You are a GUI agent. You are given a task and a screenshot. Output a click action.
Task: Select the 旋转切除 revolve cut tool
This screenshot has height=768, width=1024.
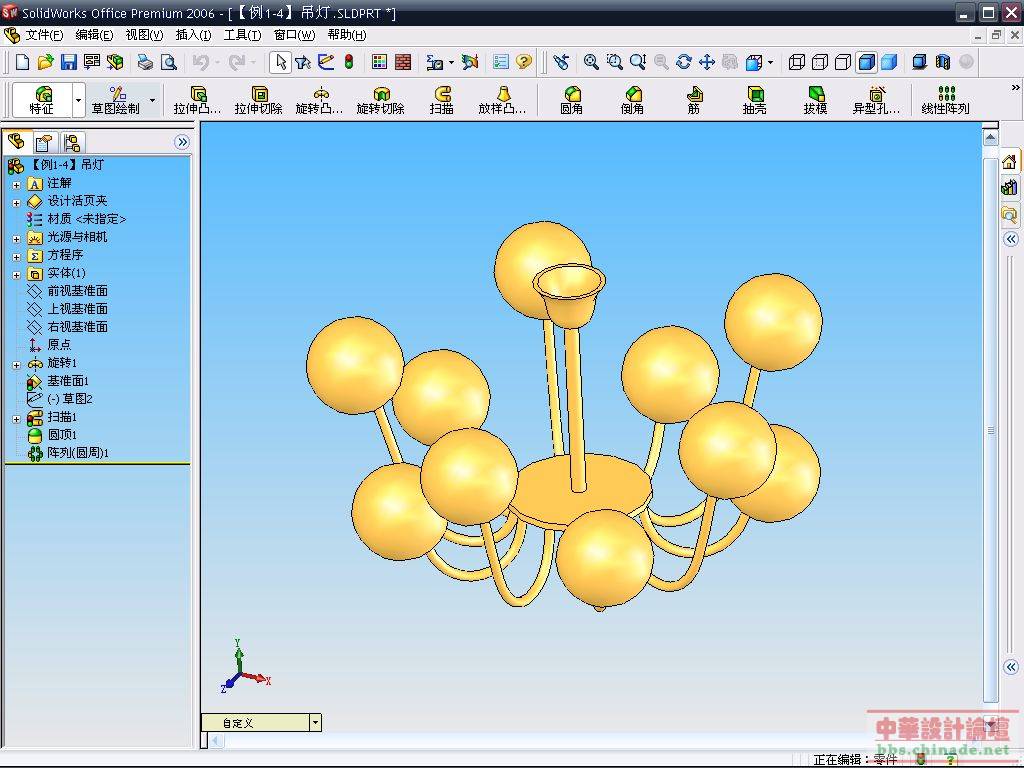click(380, 100)
